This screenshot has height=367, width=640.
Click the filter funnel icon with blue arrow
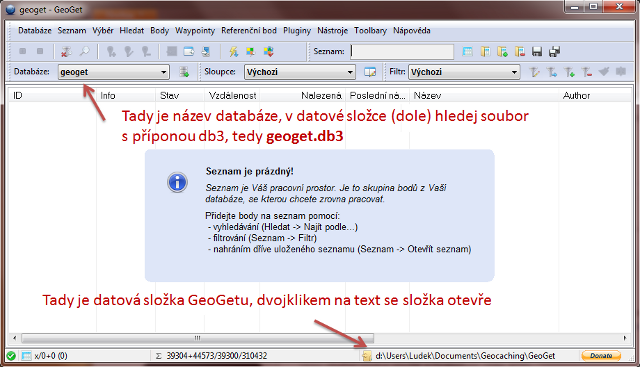pos(552,72)
